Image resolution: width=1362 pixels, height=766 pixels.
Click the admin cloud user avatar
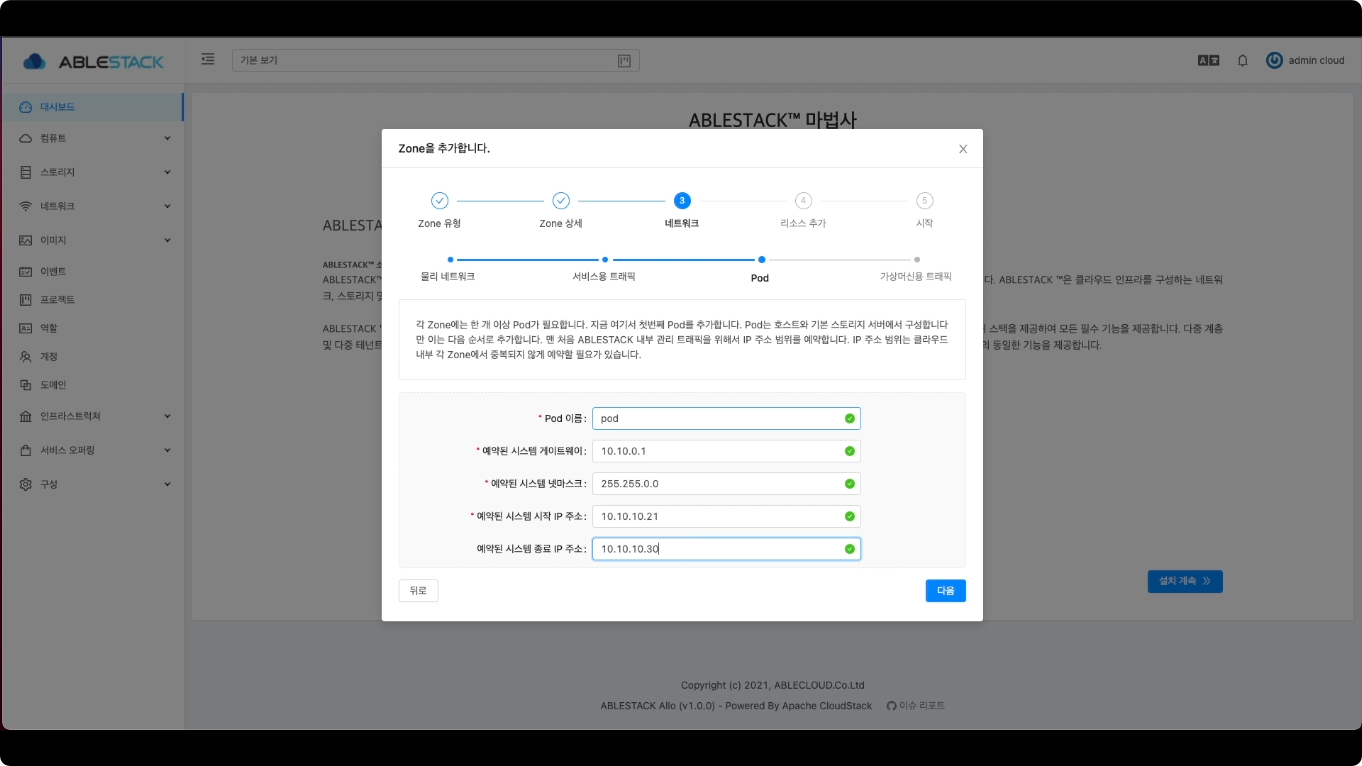tap(1274, 60)
